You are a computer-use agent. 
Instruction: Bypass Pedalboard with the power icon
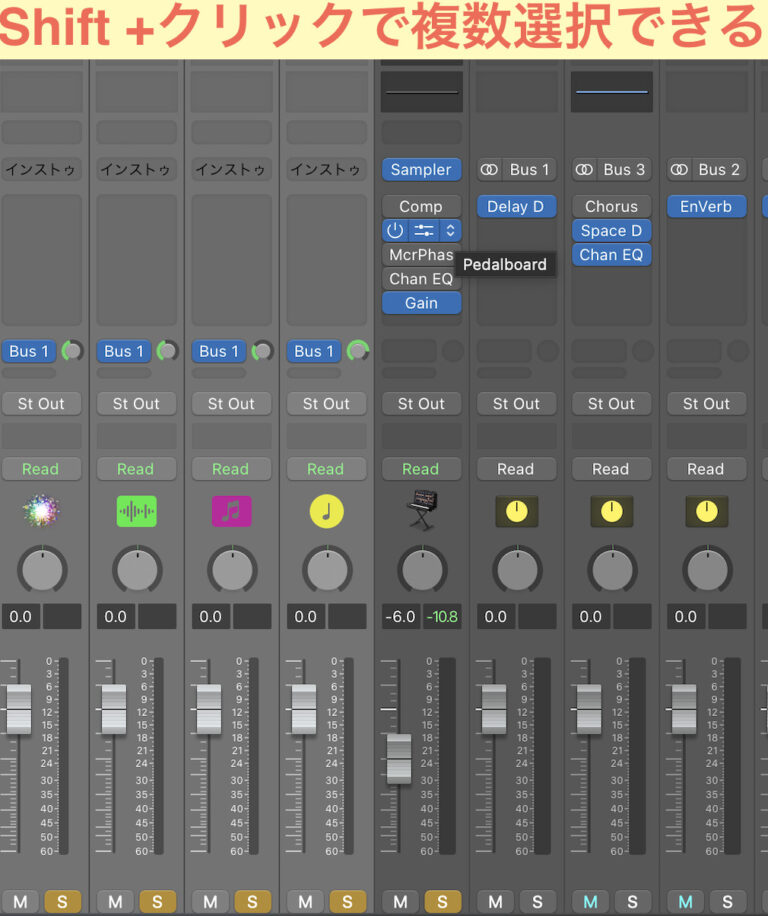pyautogui.click(x=395, y=230)
